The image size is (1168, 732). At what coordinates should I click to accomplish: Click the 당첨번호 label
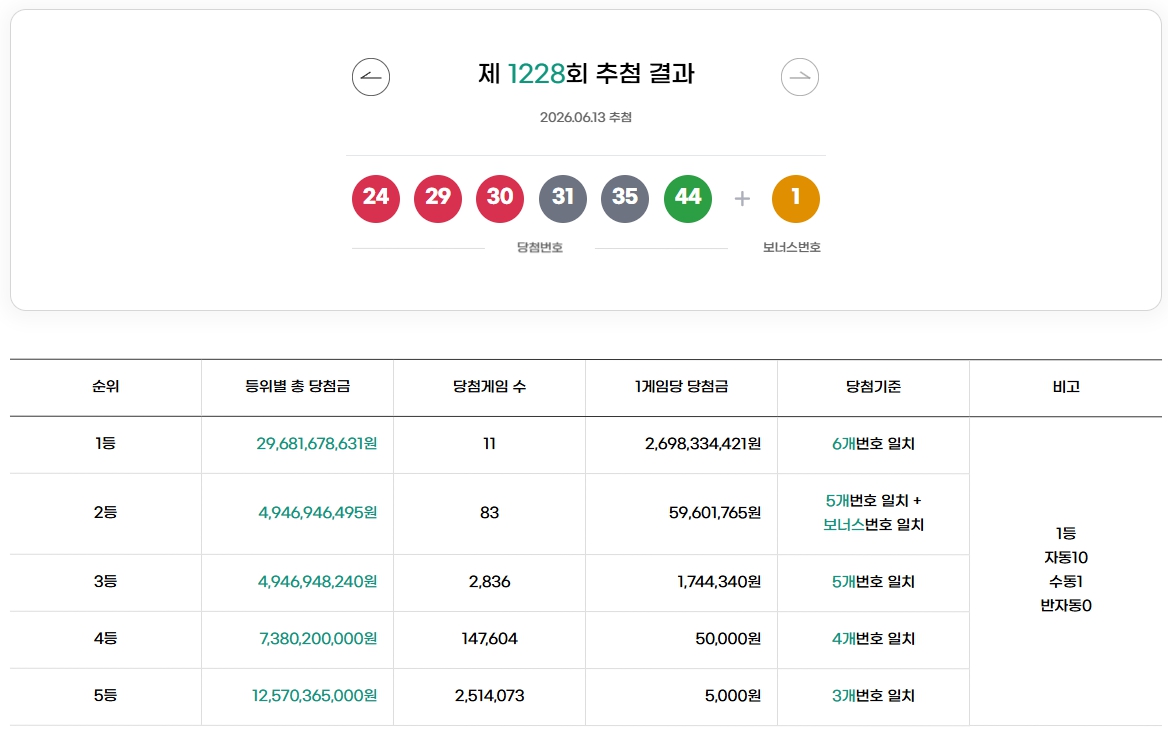(540, 247)
